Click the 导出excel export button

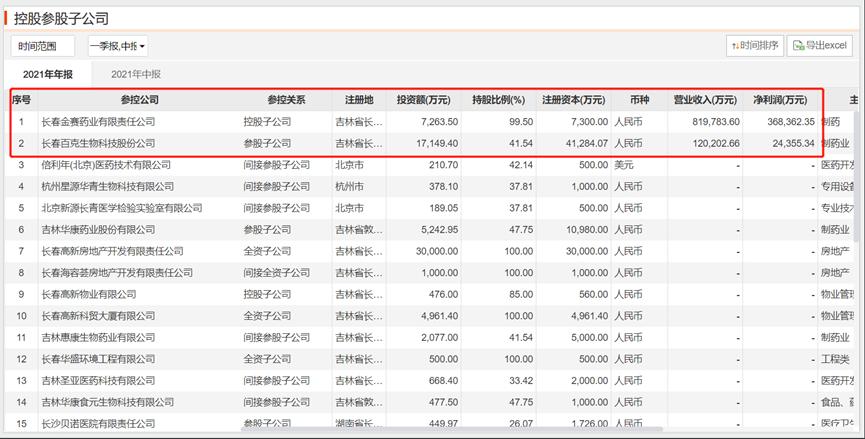819,46
